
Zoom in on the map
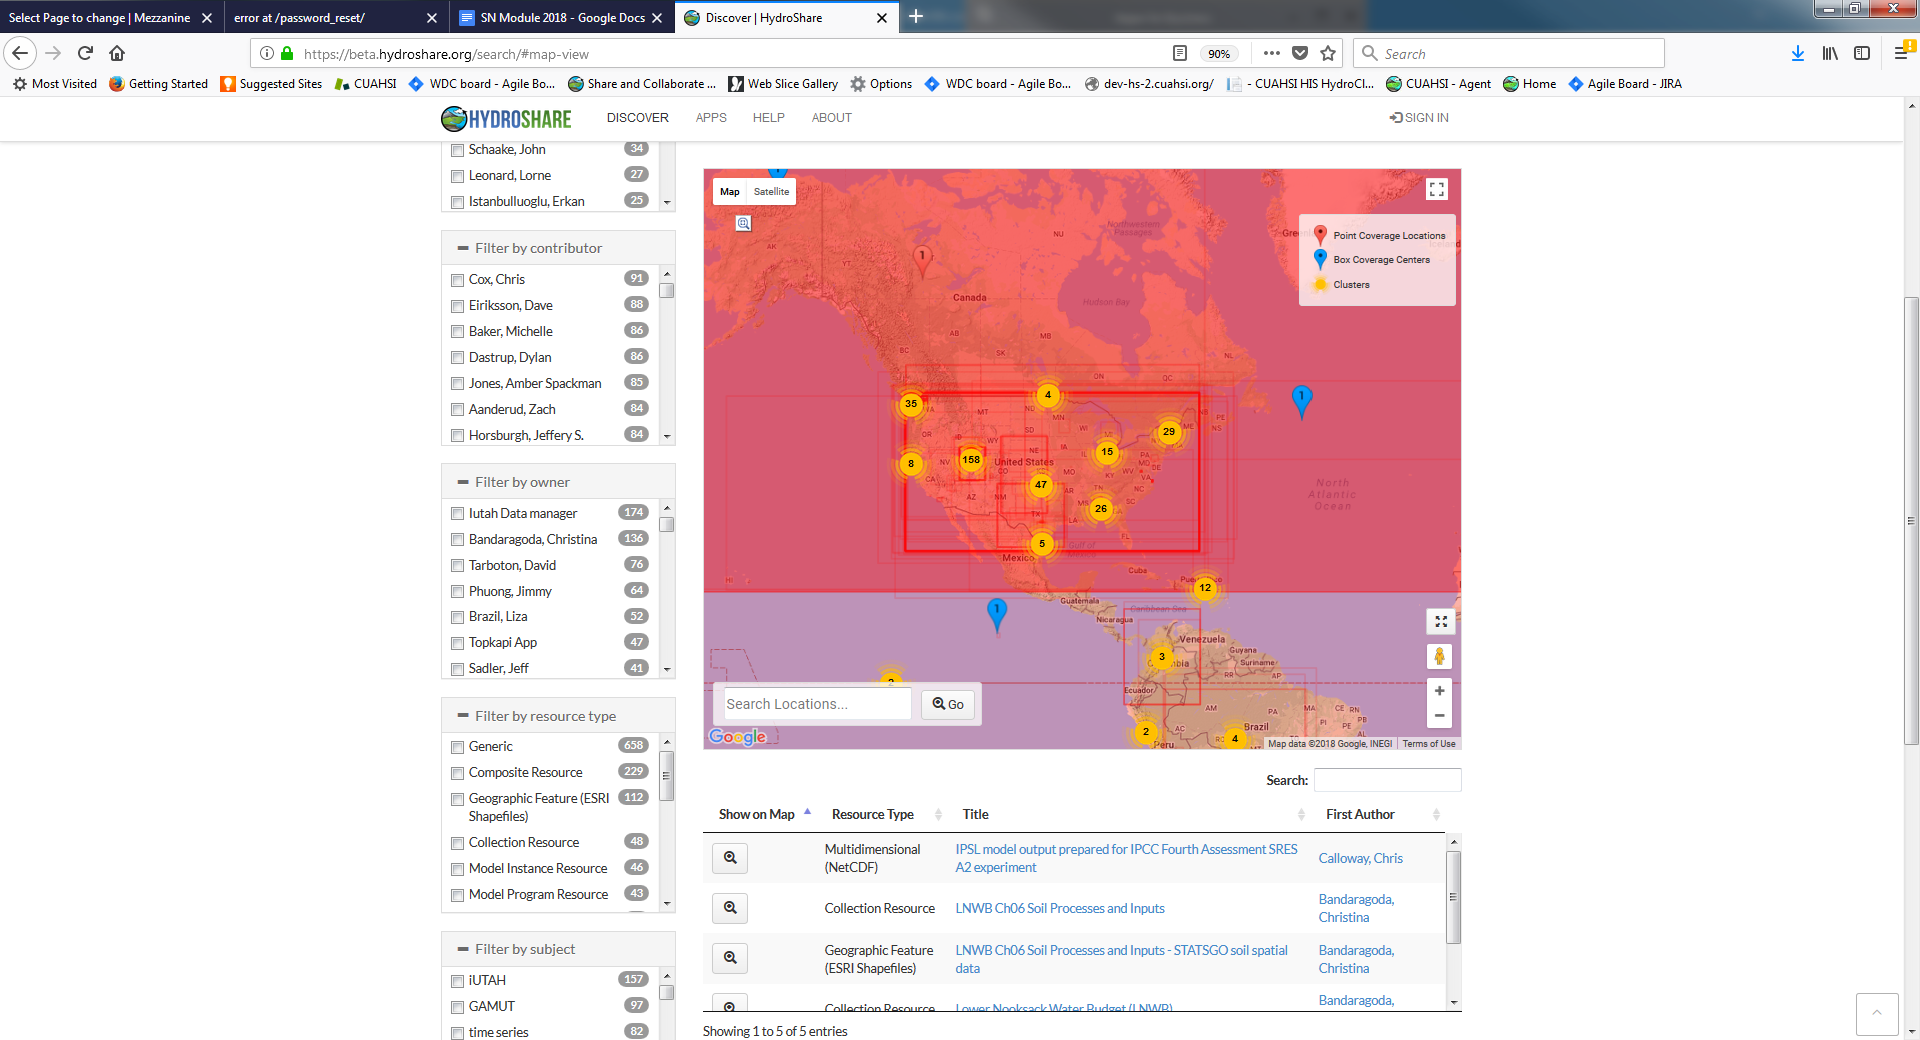point(1439,690)
